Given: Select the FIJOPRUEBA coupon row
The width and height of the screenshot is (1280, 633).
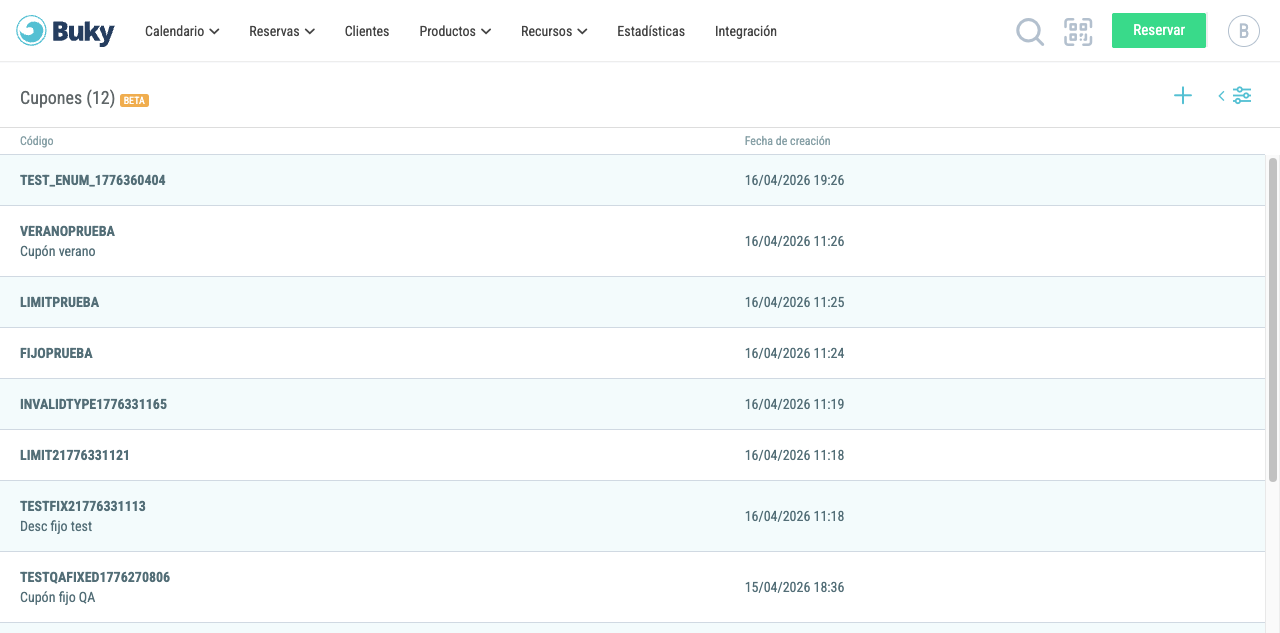Looking at the screenshot, I should 632,353.
